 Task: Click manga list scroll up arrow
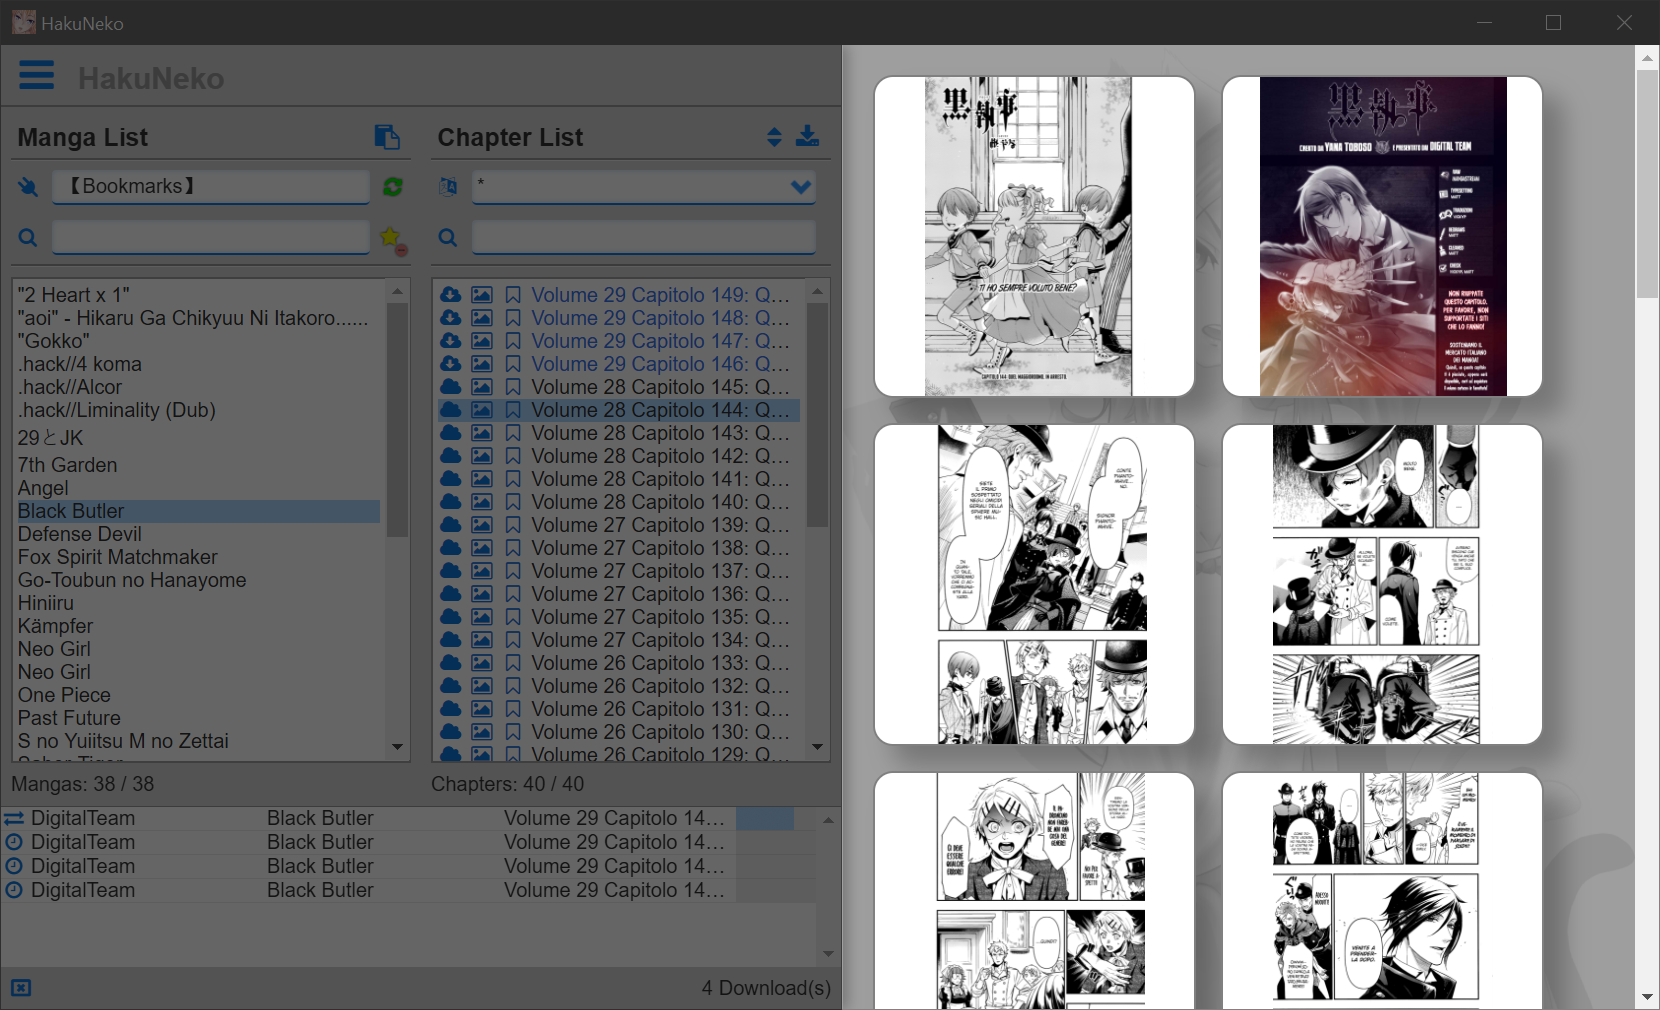397,291
